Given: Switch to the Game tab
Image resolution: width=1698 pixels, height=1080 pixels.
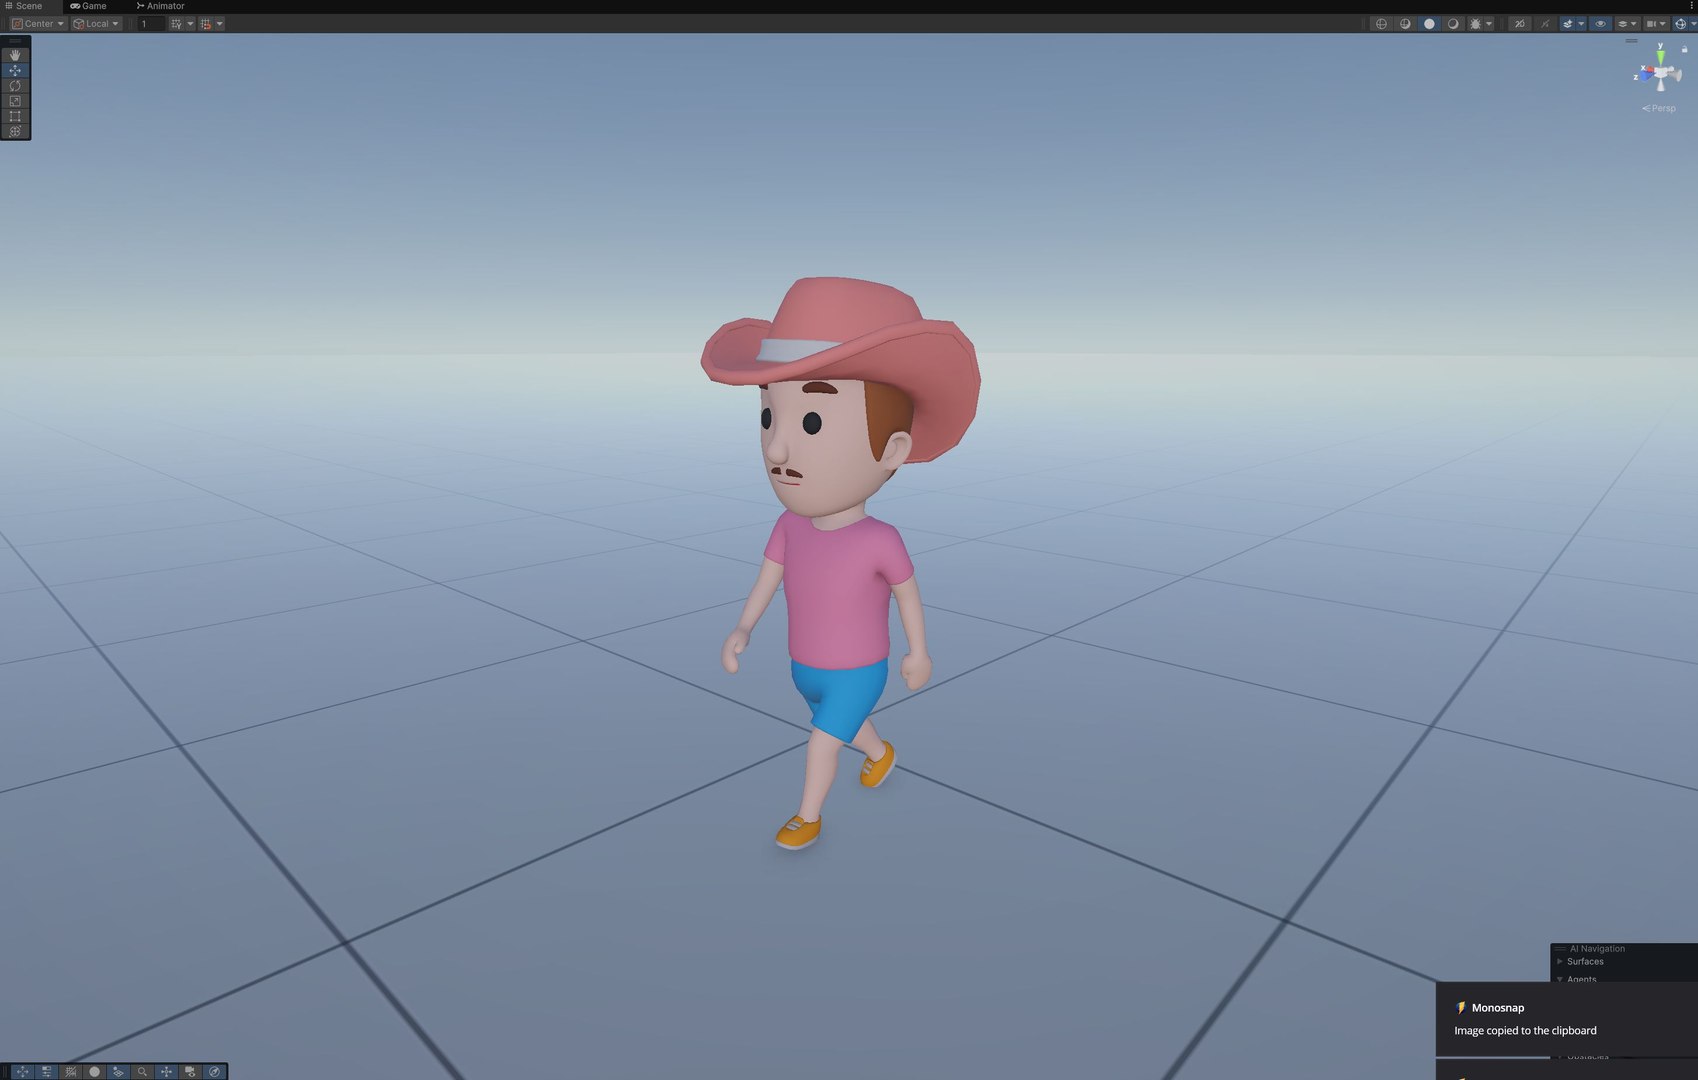Looking at the screenshot, I should point(88,6).
